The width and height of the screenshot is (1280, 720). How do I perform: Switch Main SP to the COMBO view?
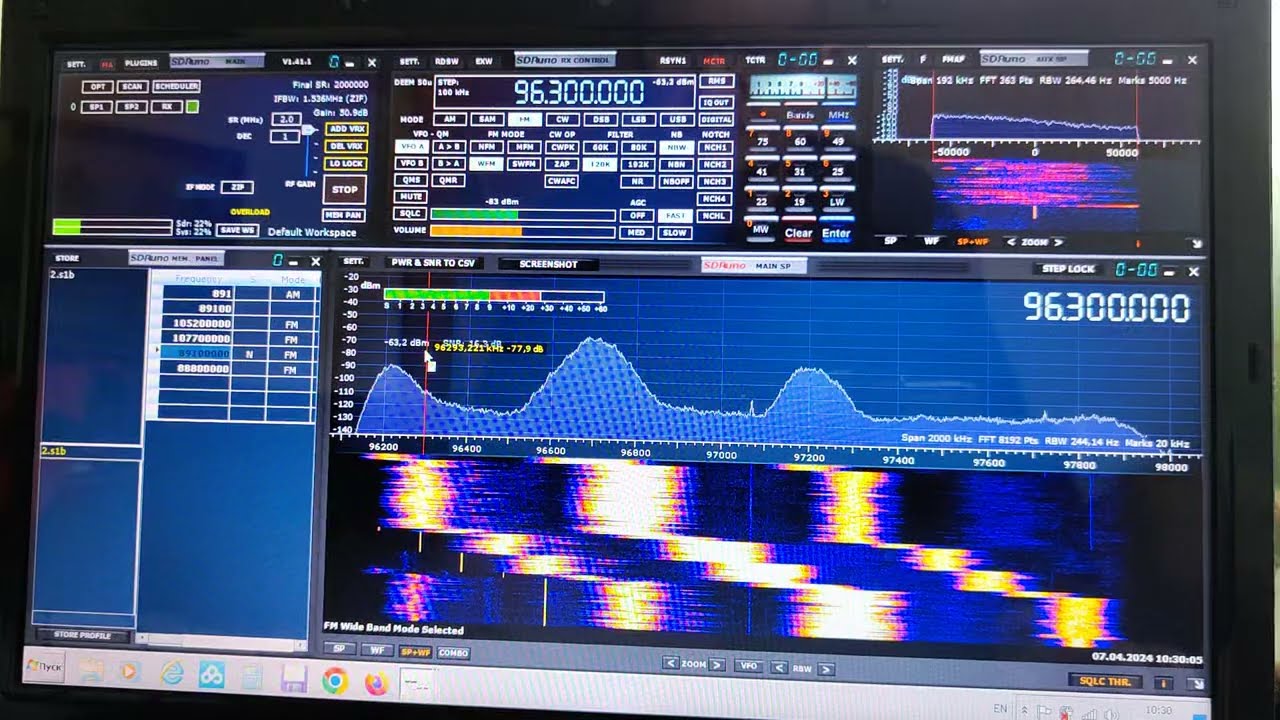pos(453,653)
